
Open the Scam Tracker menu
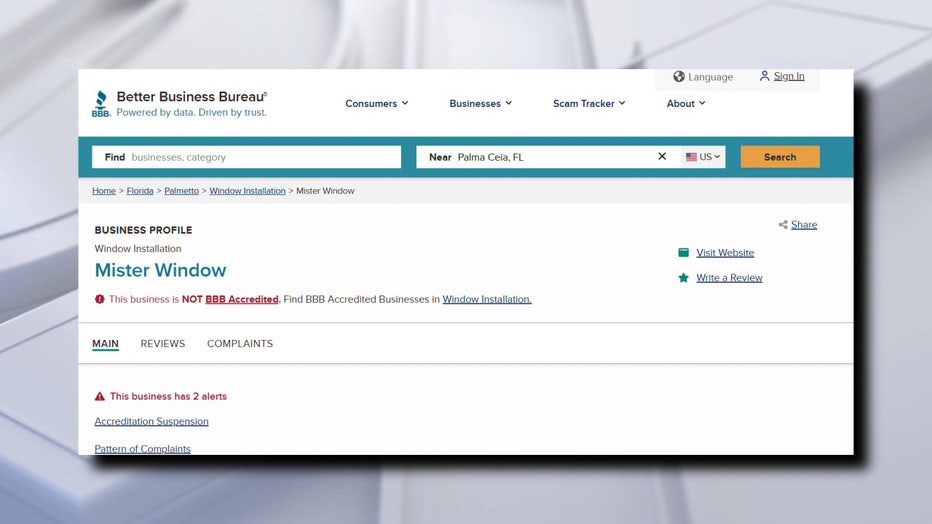pos(589,104)
